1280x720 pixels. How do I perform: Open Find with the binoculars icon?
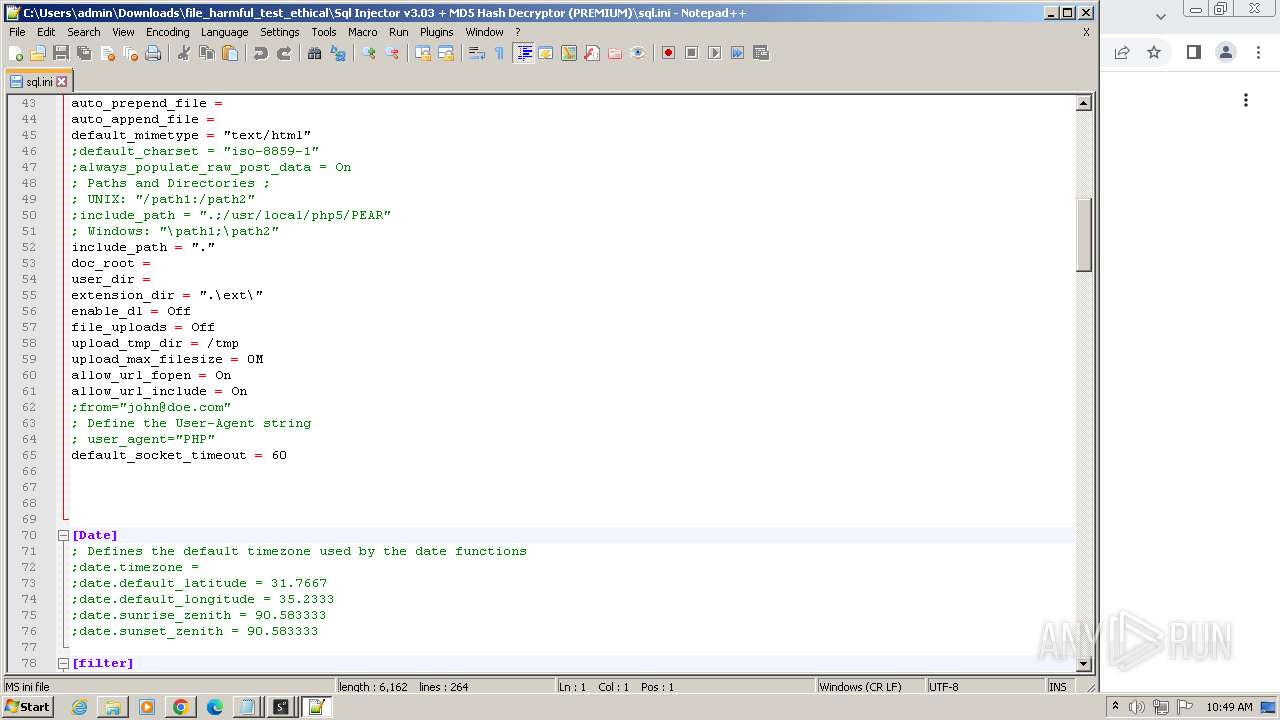tap(315, 53)
